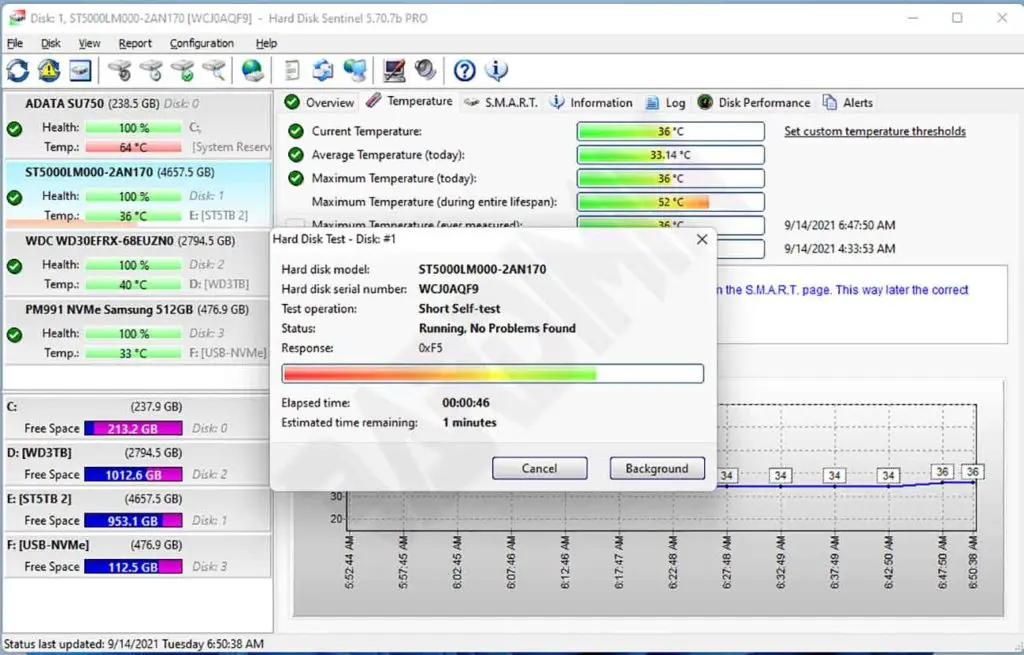Open Set custom temperature thresholds link
The height and width of the screenshot is (655, 1024).
point(874,131)
